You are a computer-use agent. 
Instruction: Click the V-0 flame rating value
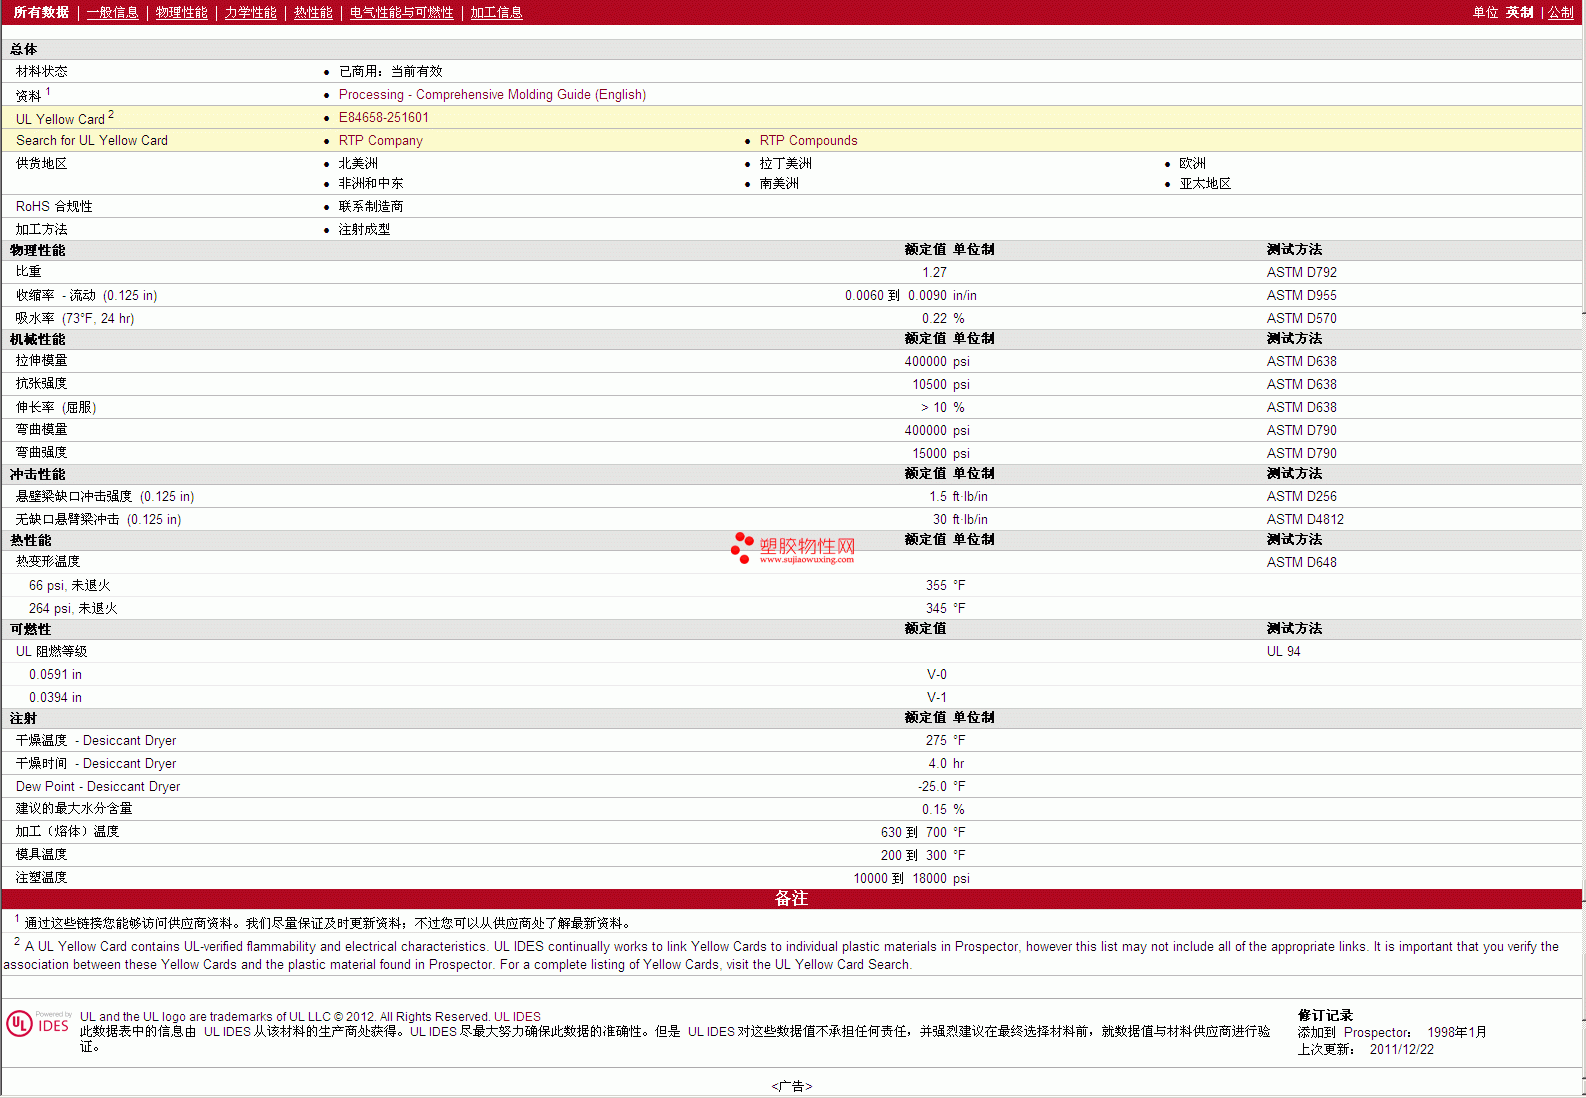point(936,674)
